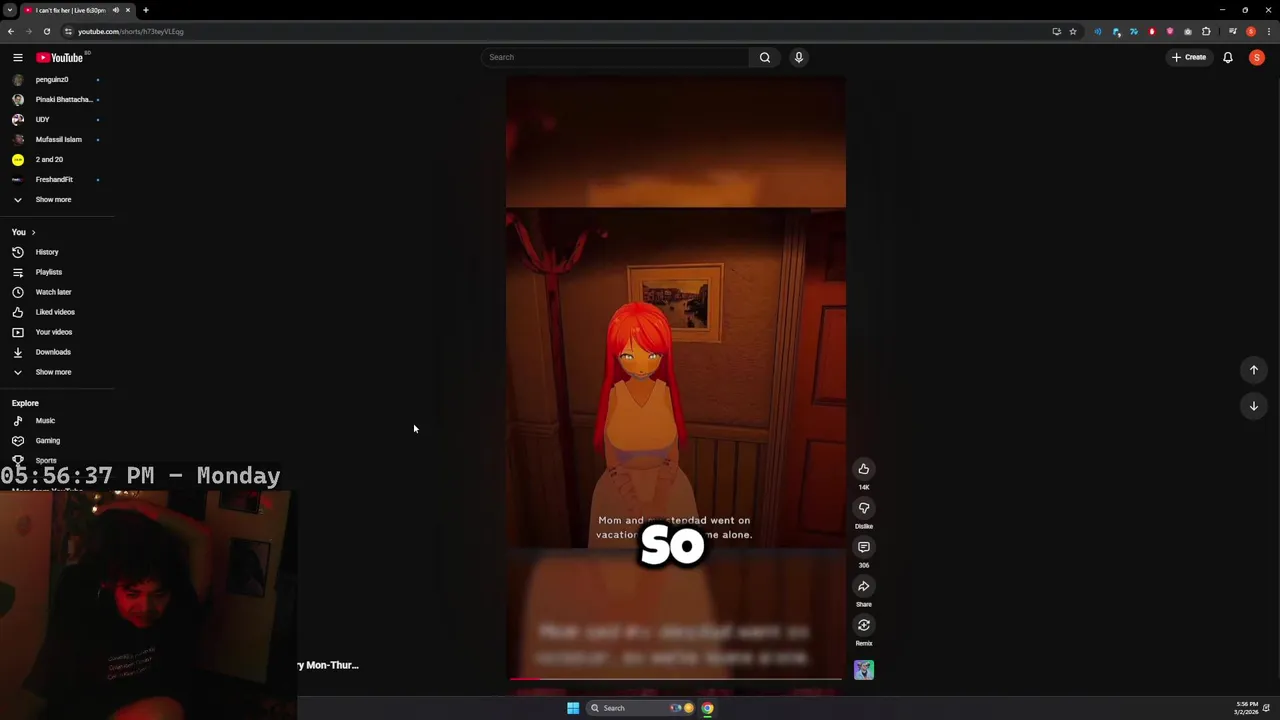Image resolution: width=1280 pixels, height=720 pixels.
Task: Focus the YouTube search field
Action: [615, 57]
